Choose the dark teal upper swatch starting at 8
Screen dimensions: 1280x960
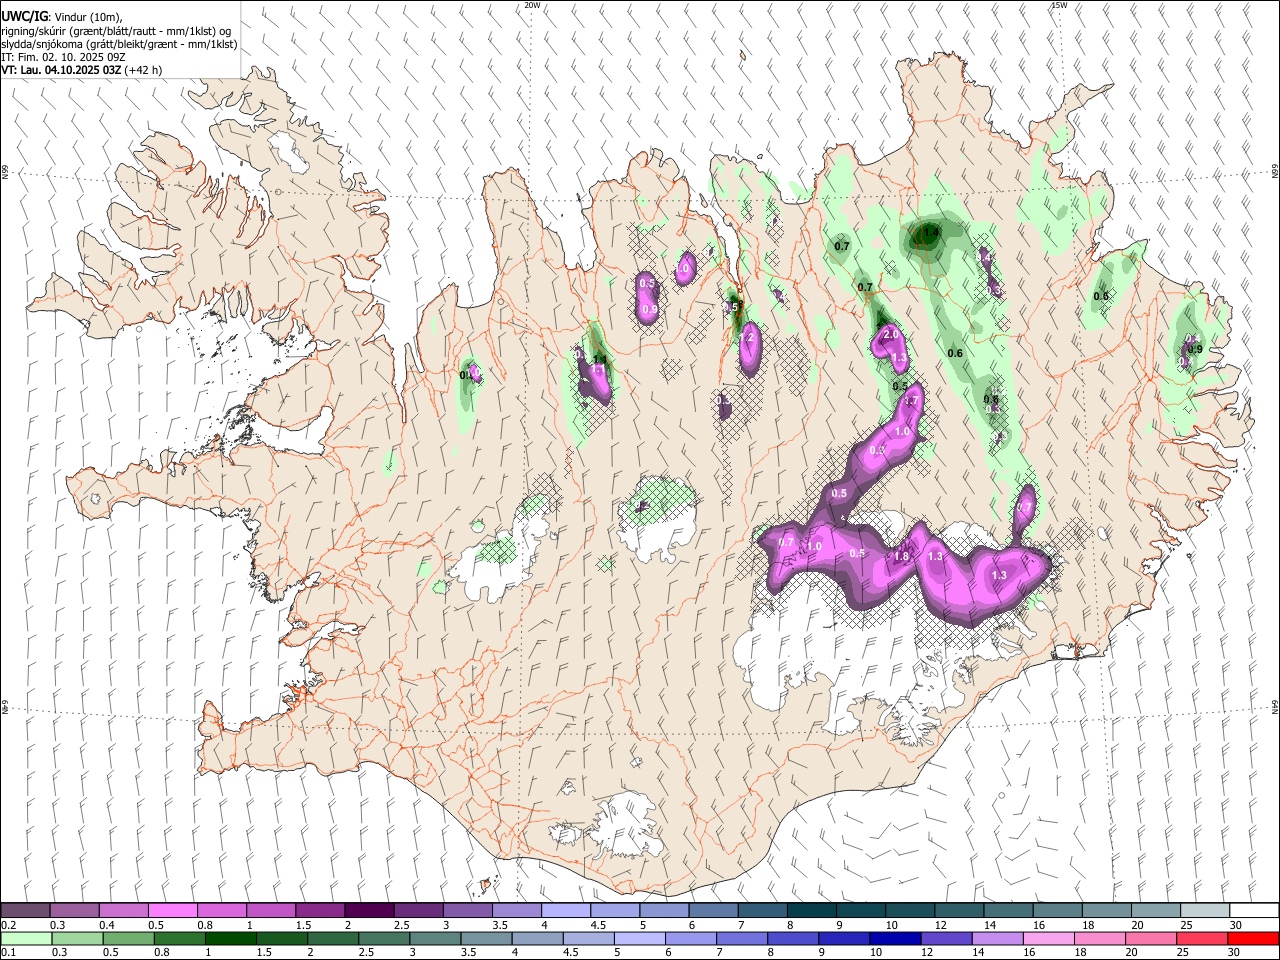coord(811,911)
